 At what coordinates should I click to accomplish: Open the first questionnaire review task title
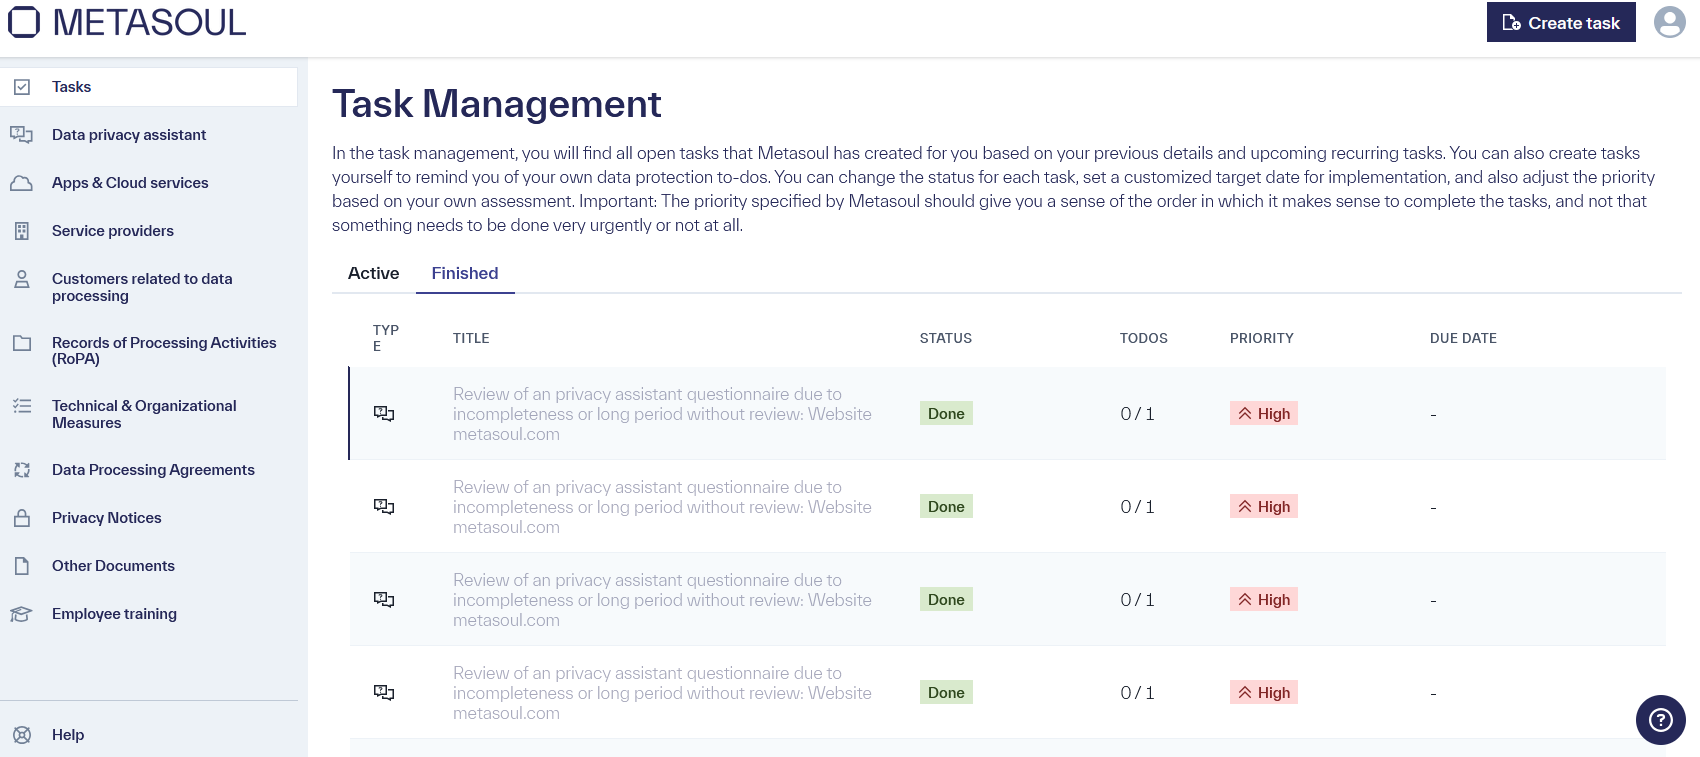click(662, 413)
